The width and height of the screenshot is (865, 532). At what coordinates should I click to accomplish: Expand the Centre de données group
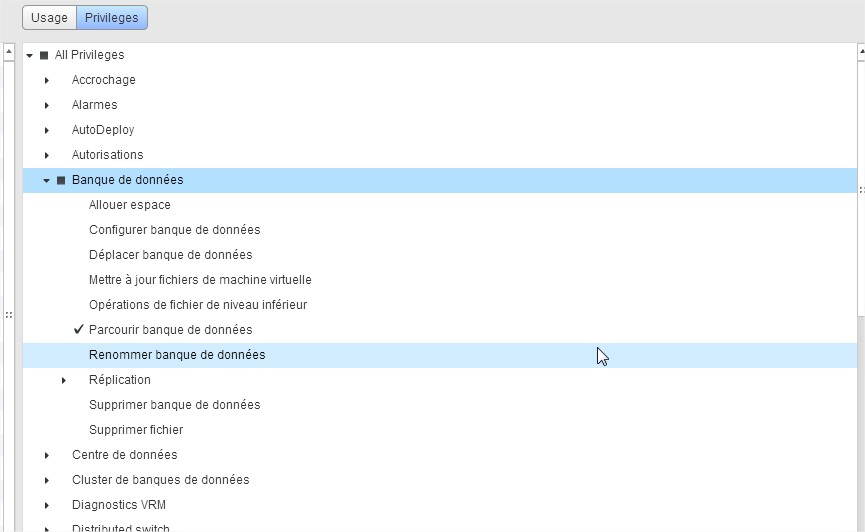coord(47,455)
